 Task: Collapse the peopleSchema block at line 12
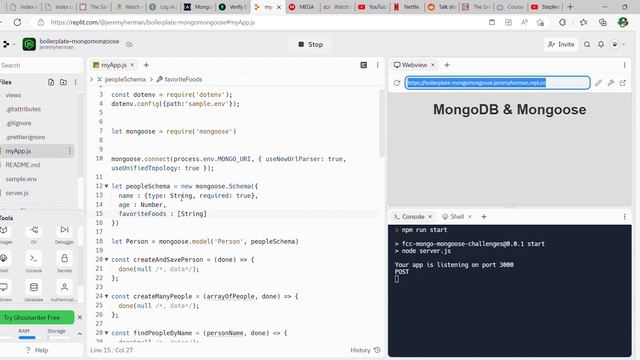107,186
